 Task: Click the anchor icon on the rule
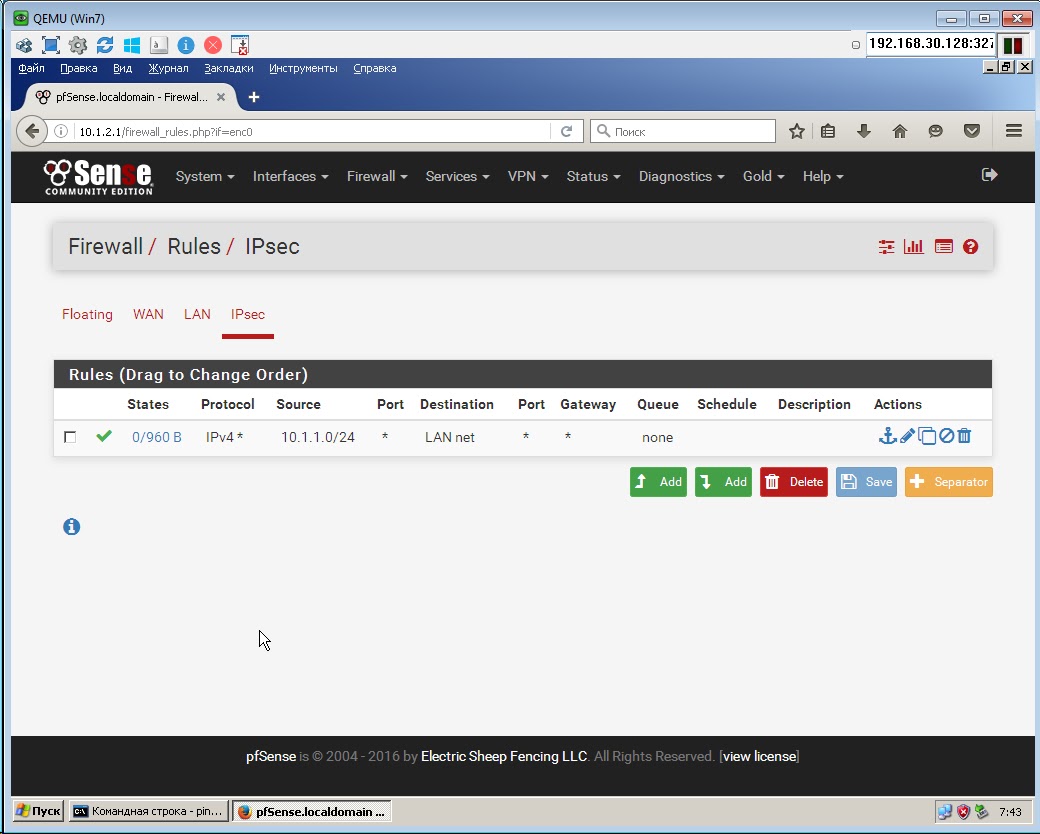[887, 436]
